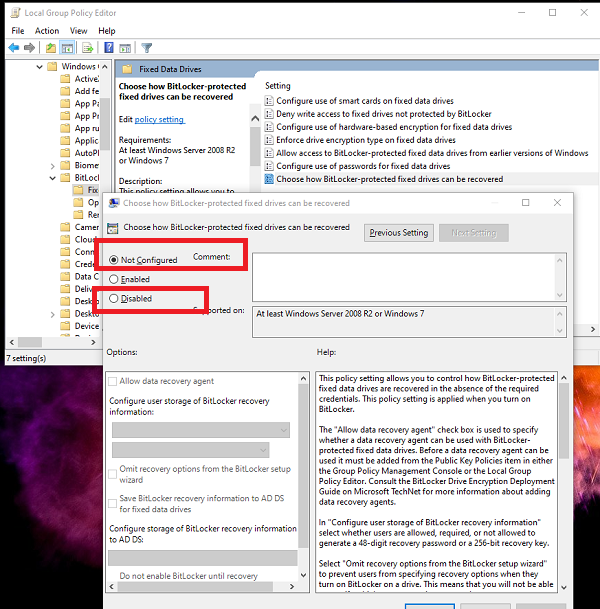Click the Export list toolbar icon
The width and height of the screenshot is (600, 609).
(x=88, y=48)
